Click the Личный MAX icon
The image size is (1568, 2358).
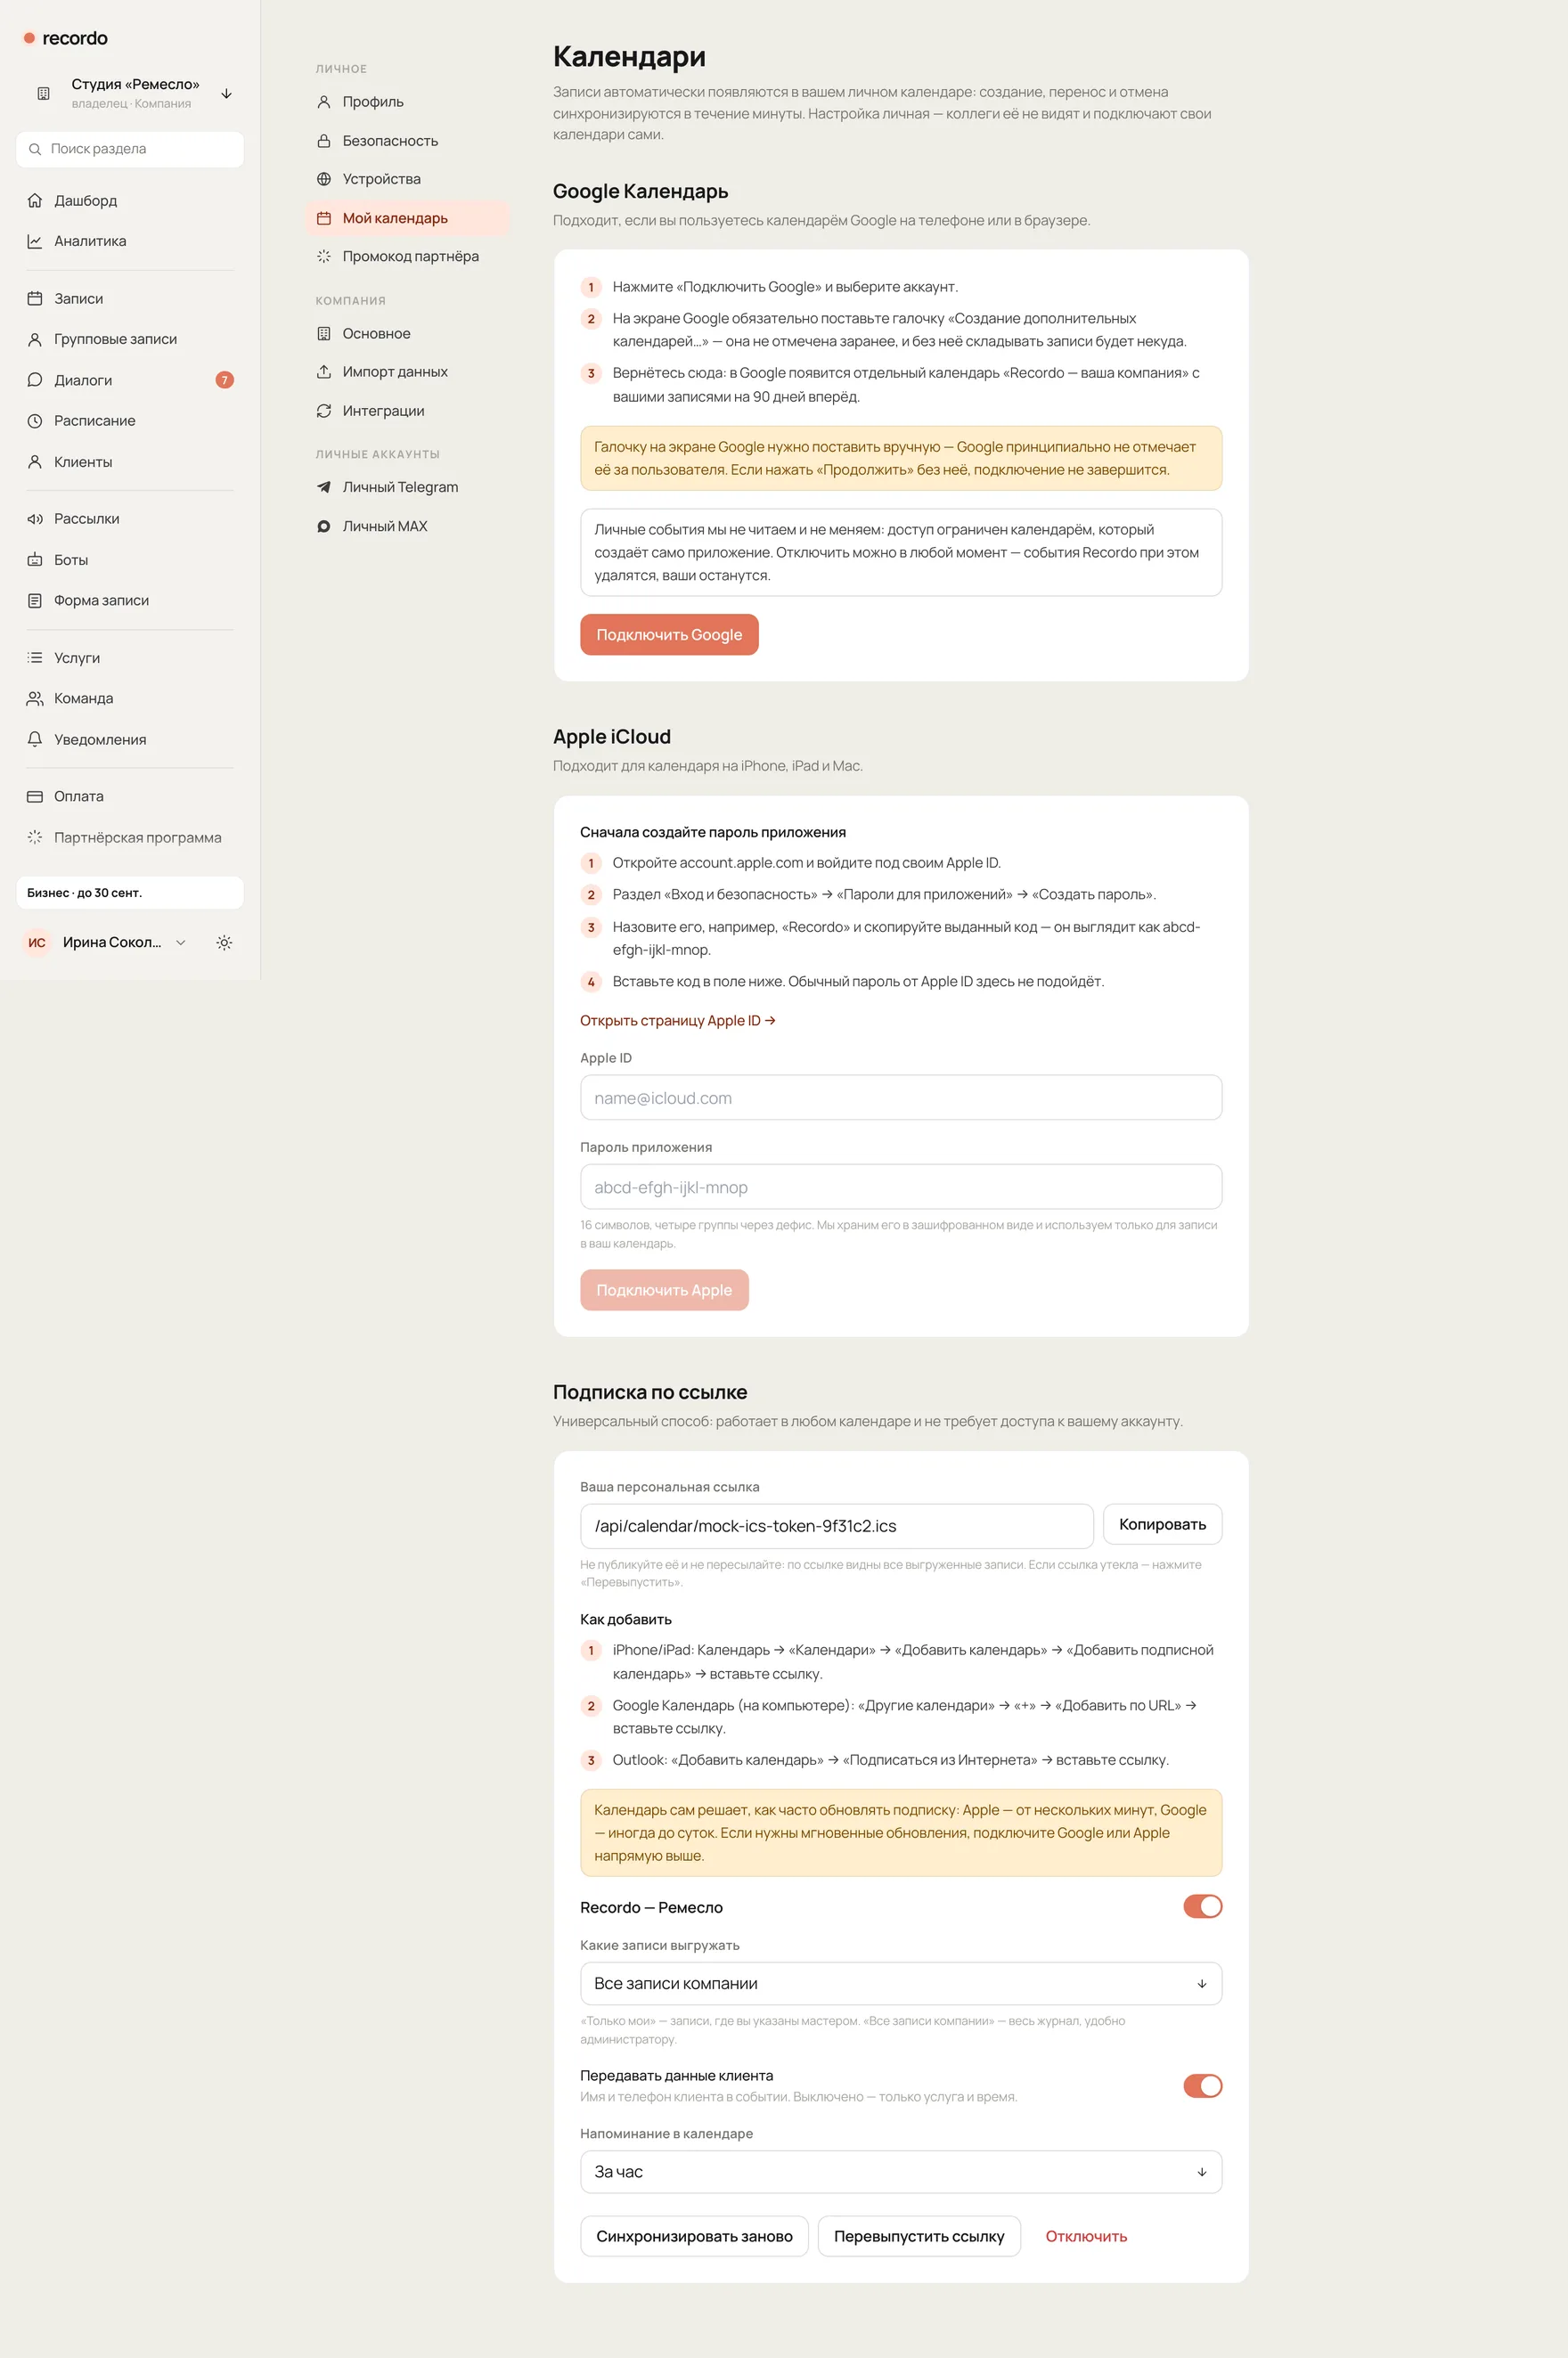pyautogui.click(x=324, y=526)
